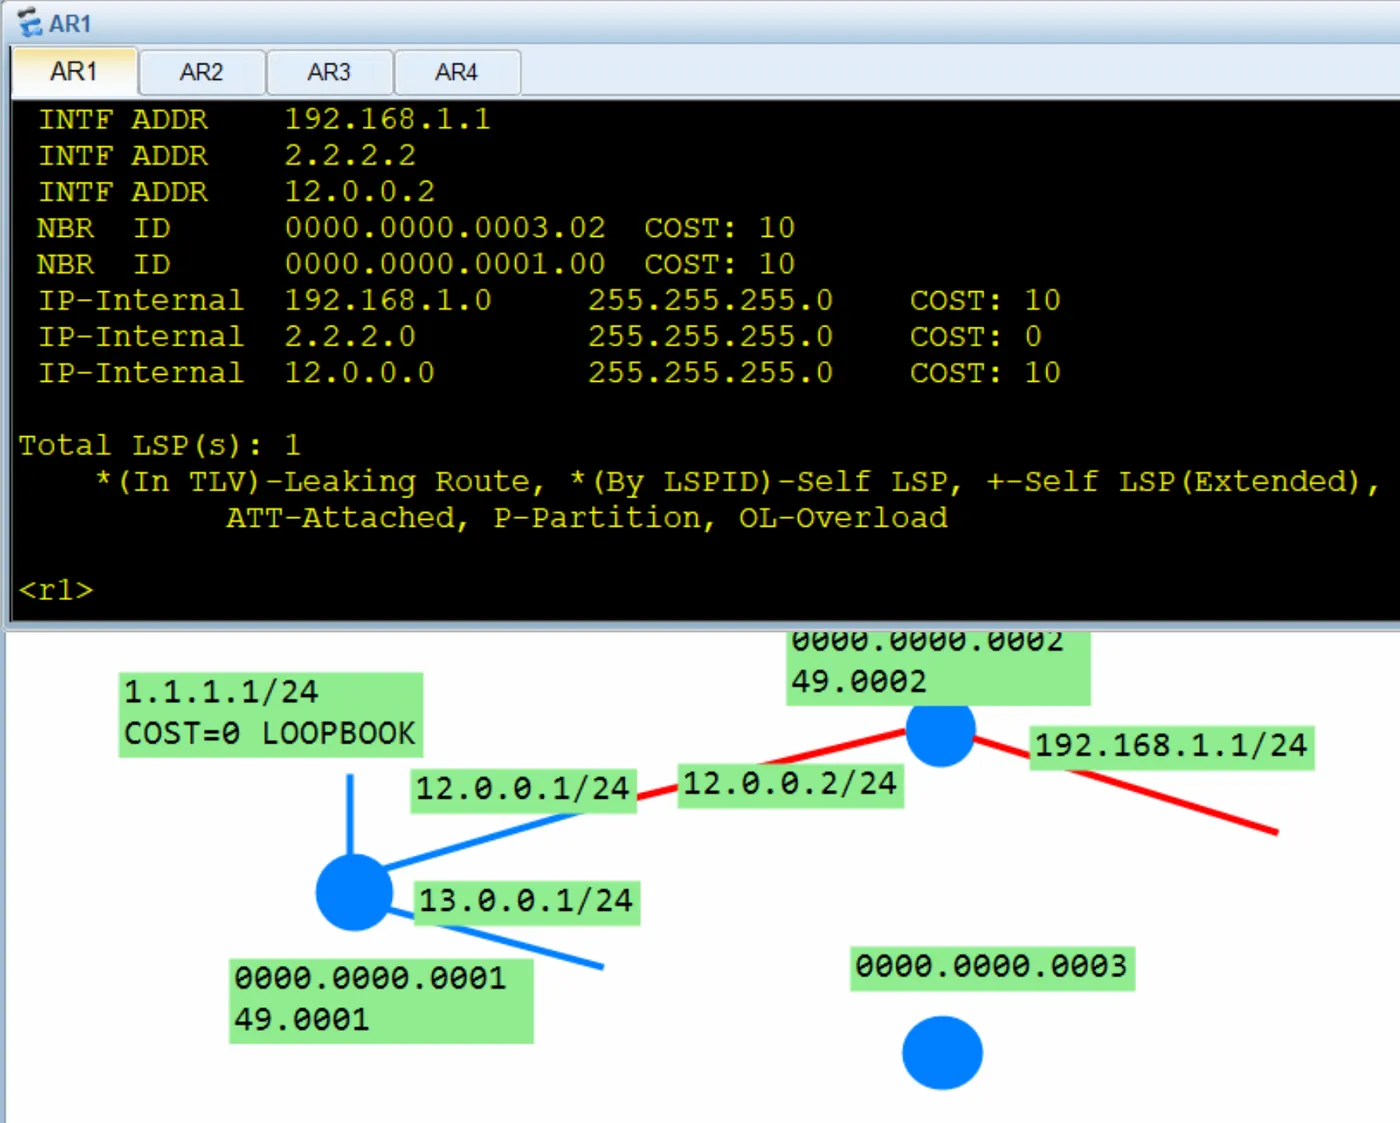Select the 13.0.0.1/24 topology label
The image size is (1400, 1123).
527,902
